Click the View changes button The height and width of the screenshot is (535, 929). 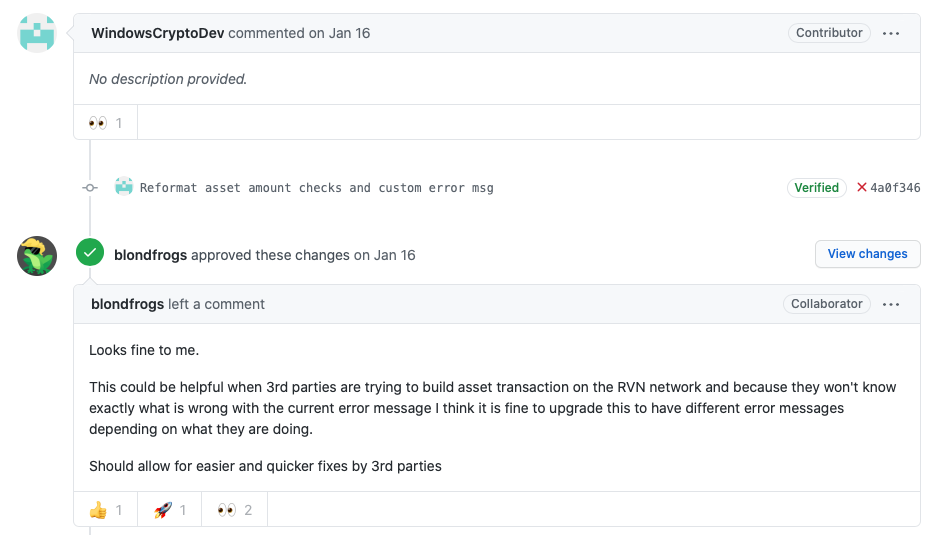point(867,254)
